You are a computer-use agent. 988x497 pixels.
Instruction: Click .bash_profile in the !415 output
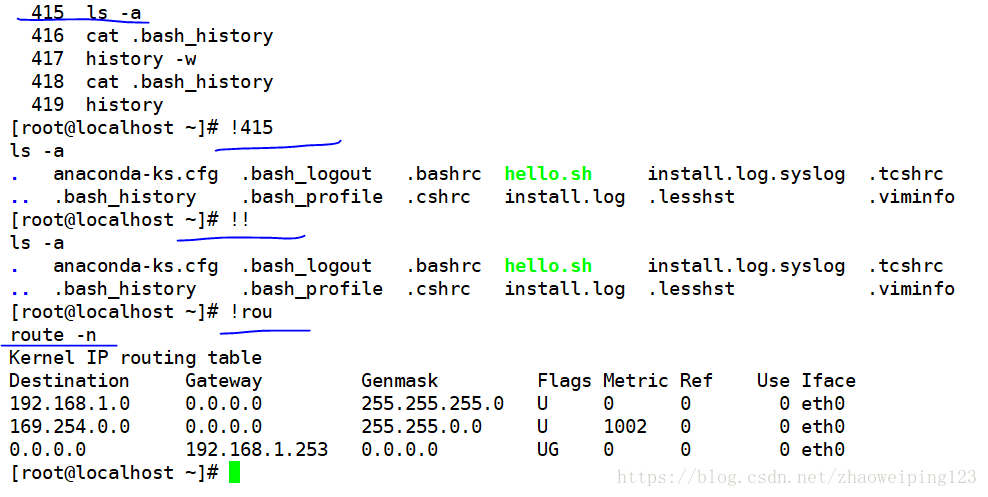tap(312, 198)
